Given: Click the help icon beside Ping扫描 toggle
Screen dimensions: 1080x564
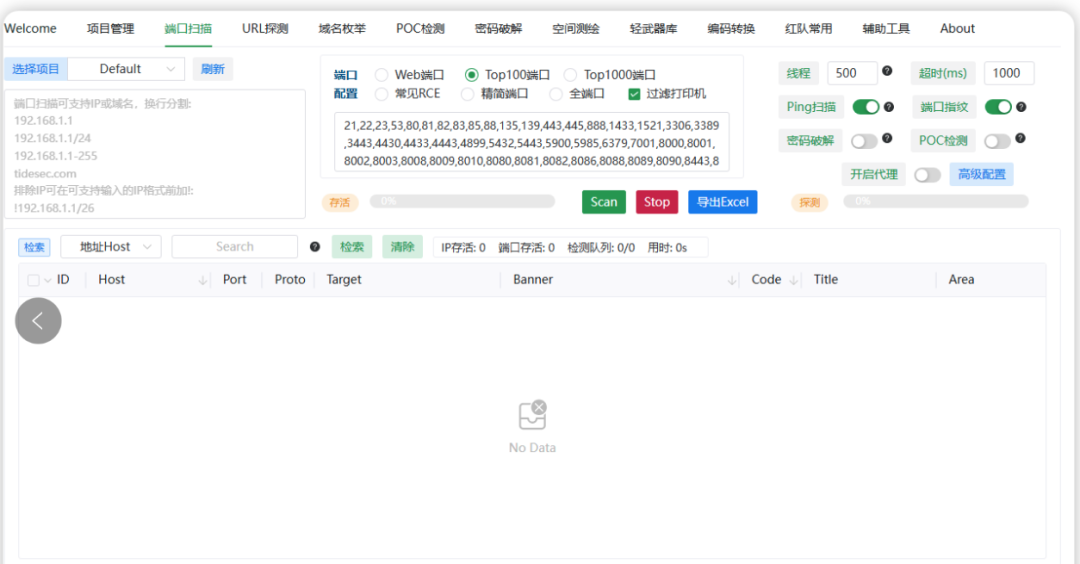Looking at the screenshot, I should pos(889,107).
